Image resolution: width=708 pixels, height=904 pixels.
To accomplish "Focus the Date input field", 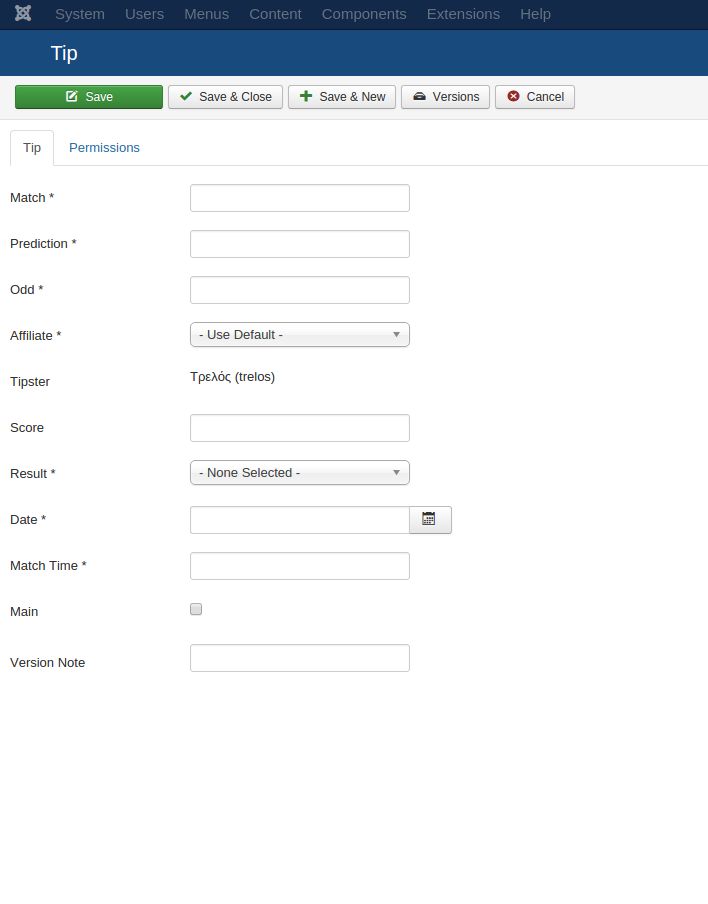I will (x=300, y=520).
